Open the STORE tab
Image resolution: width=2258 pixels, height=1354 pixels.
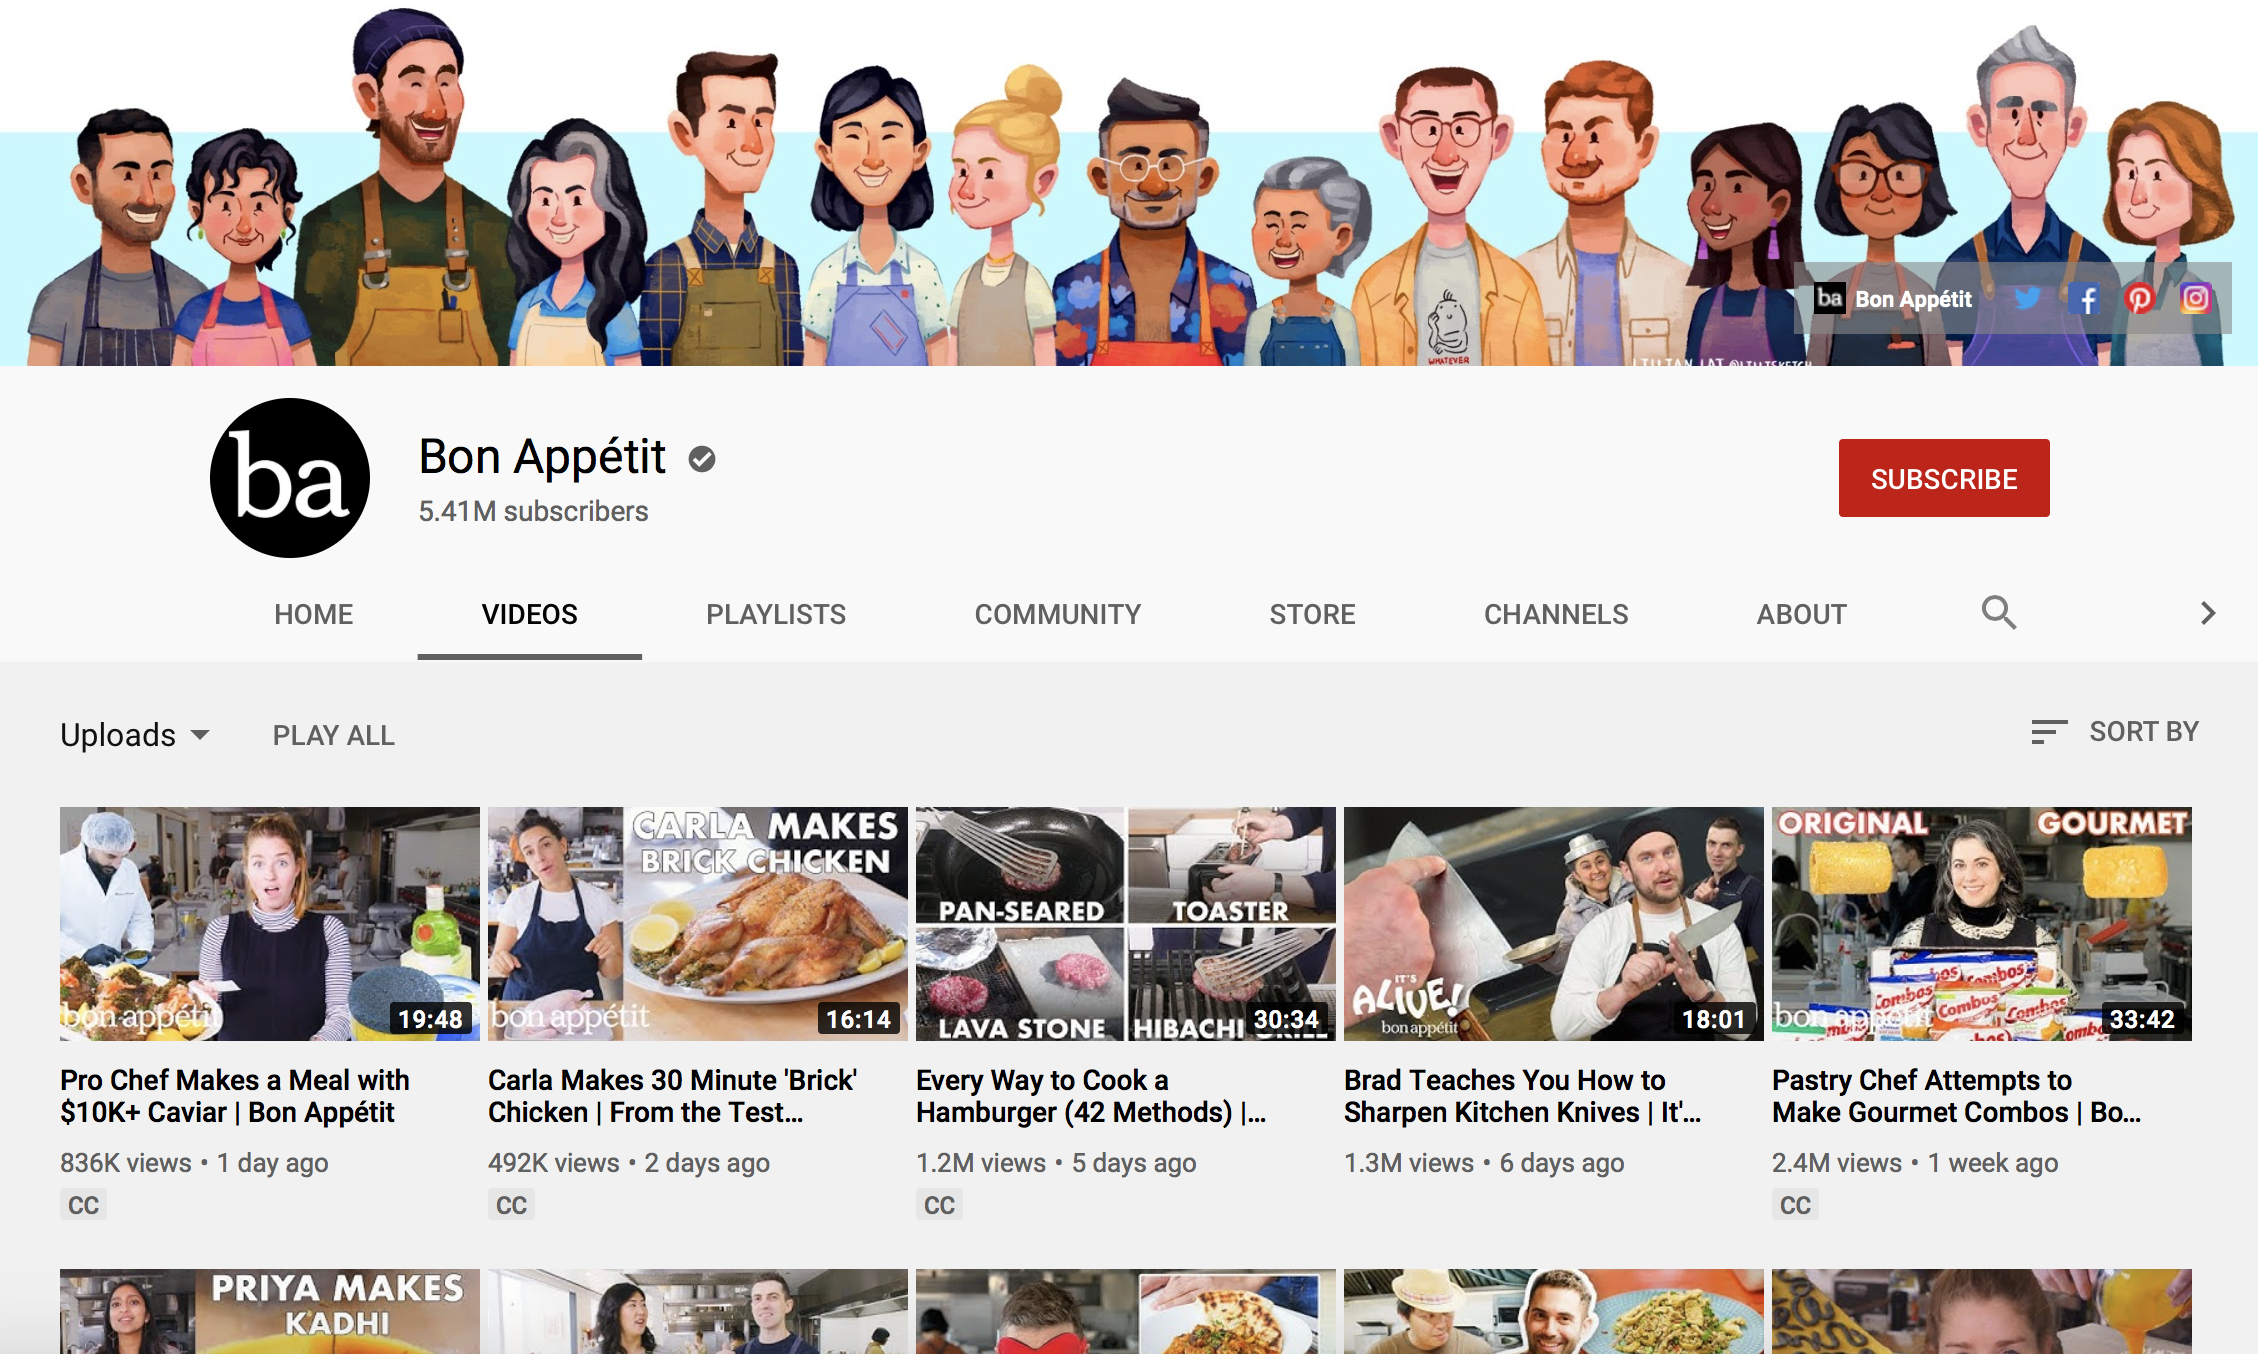tap(1313, 614)
